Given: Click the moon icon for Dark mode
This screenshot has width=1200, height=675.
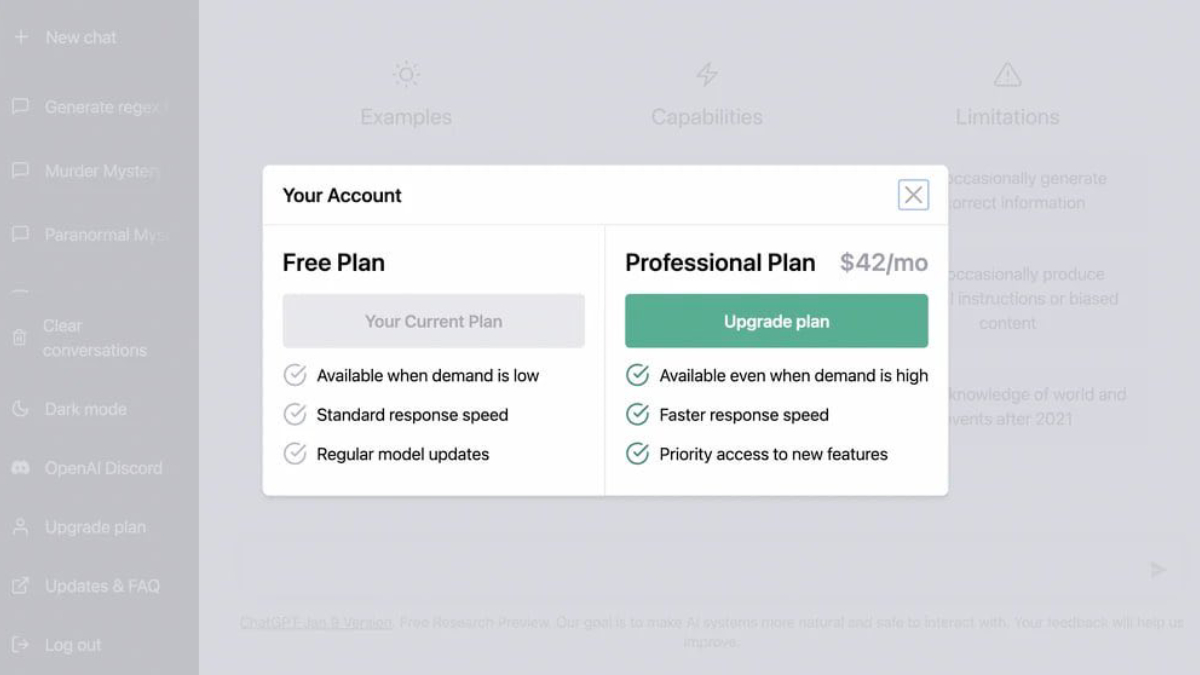Looking at the screenshot, I should point(22,409).
